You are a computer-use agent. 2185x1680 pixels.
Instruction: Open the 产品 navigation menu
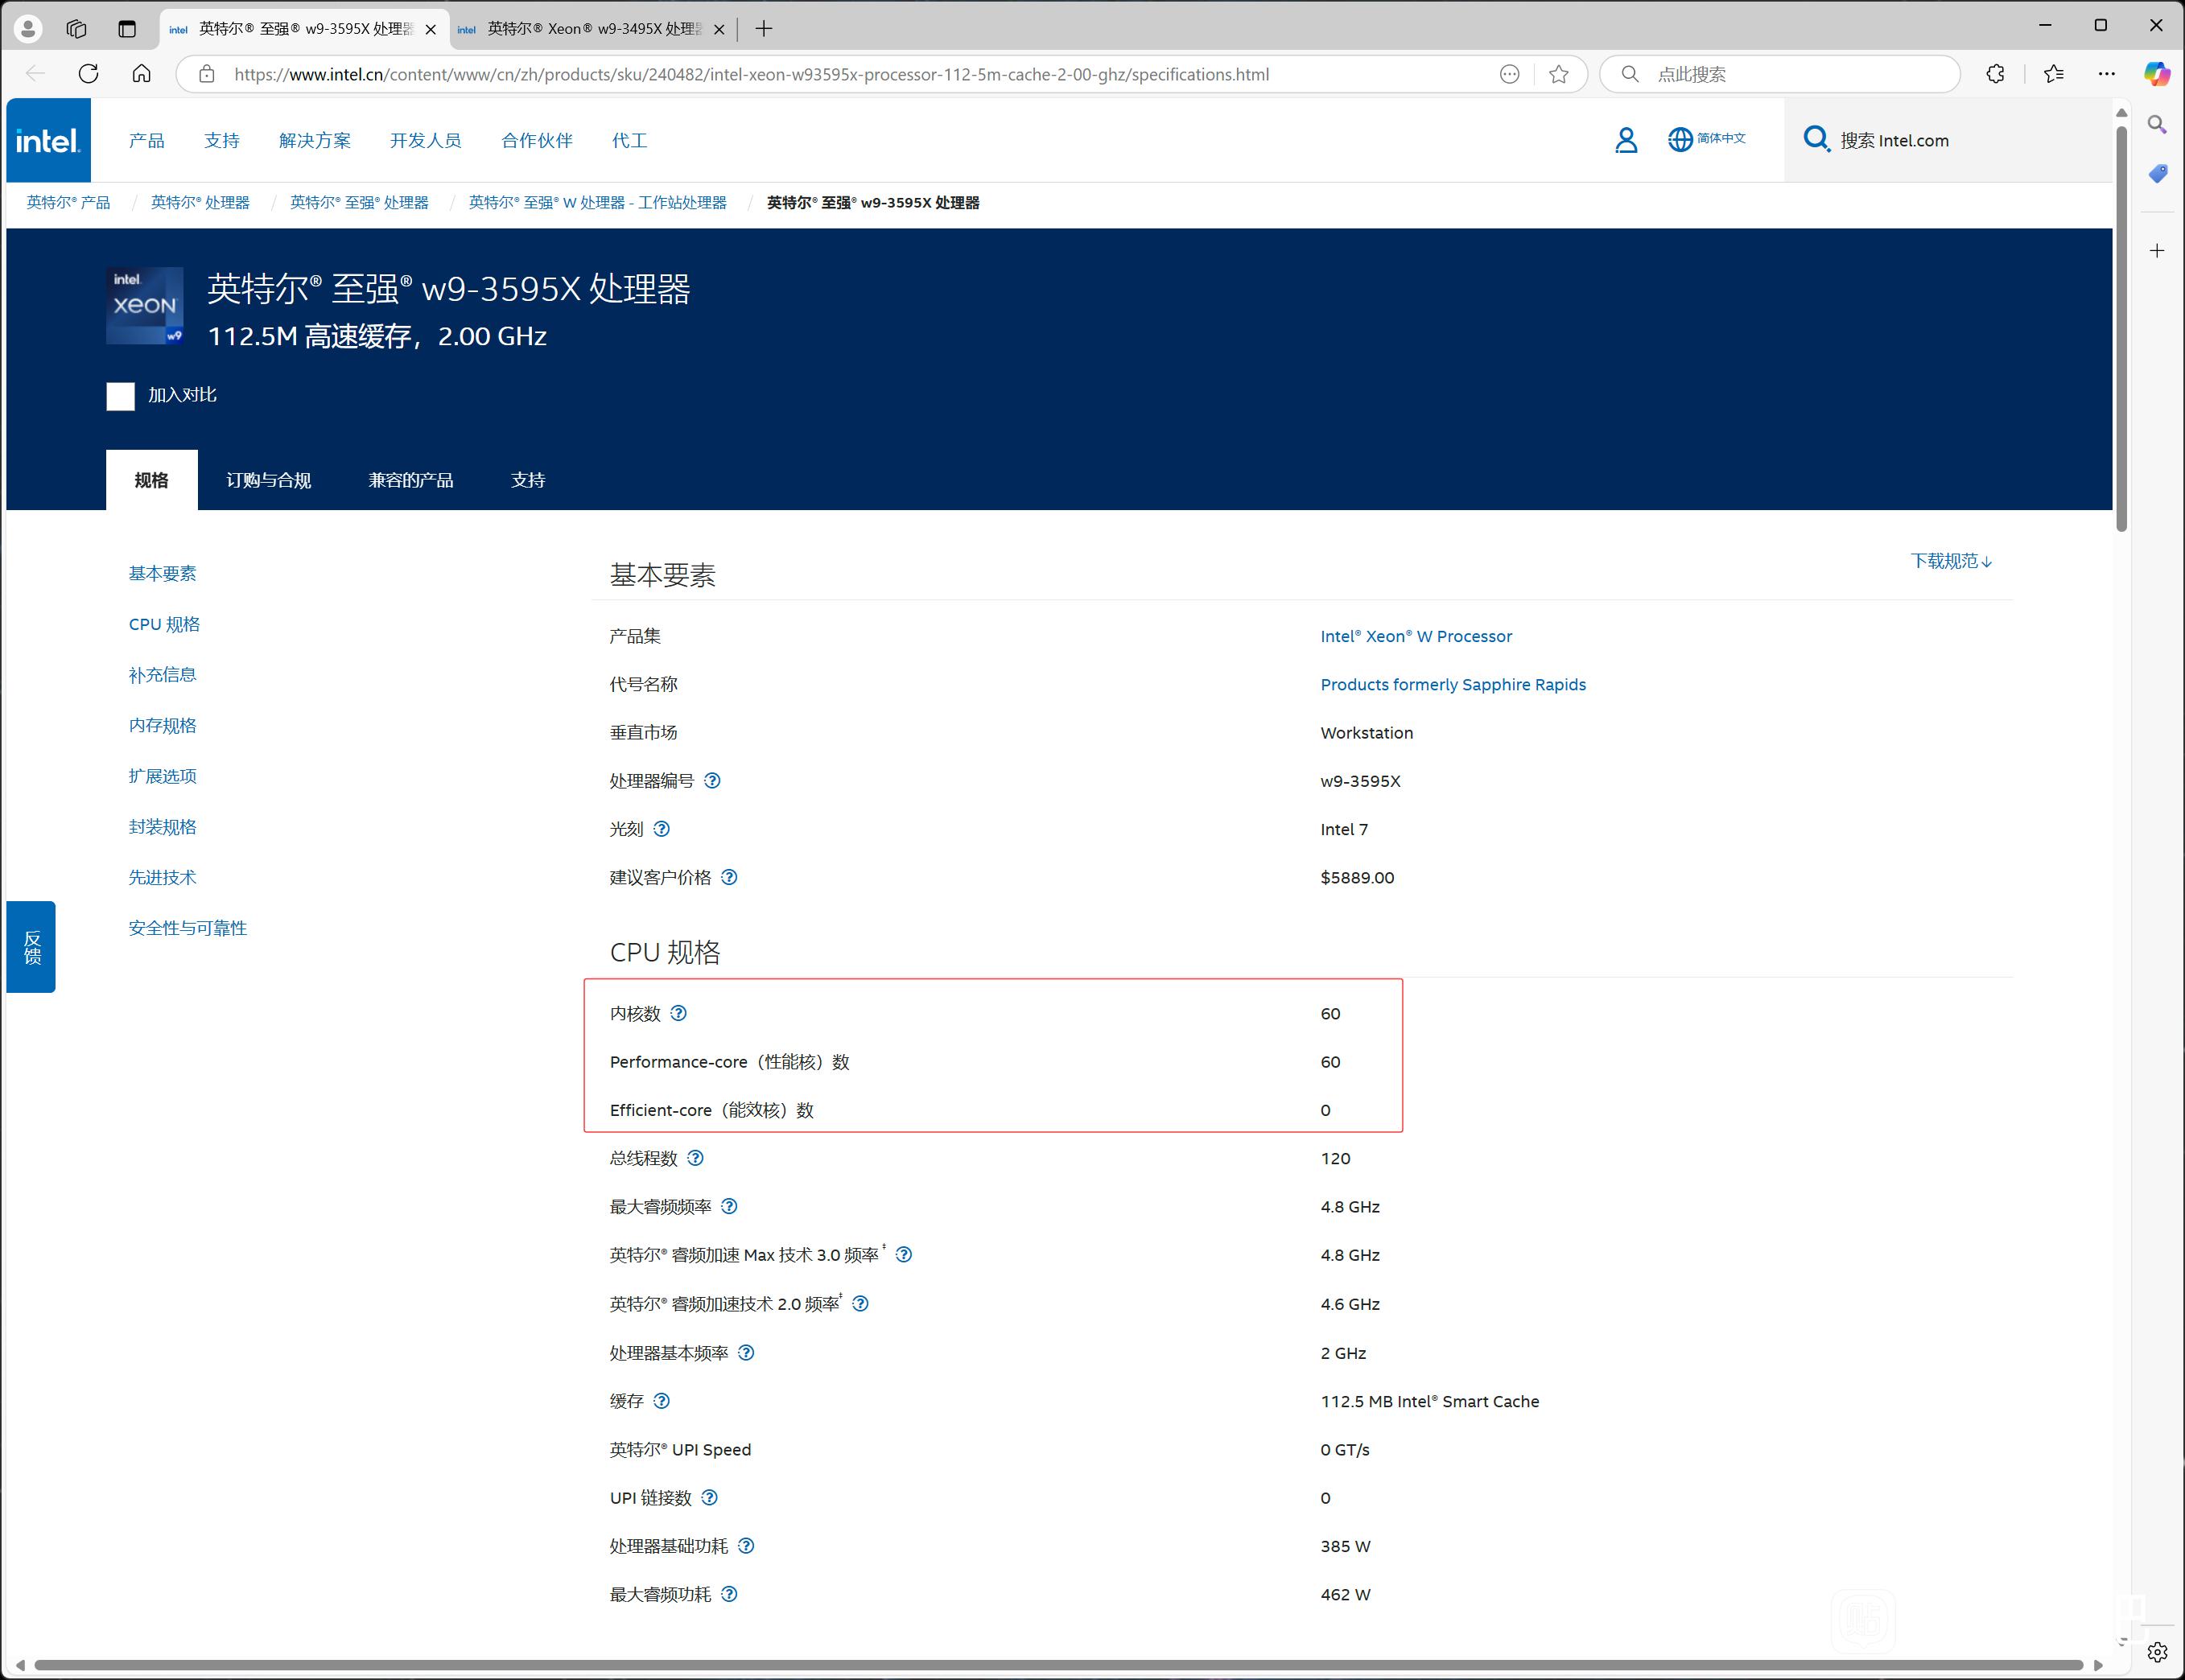[147, 140]
